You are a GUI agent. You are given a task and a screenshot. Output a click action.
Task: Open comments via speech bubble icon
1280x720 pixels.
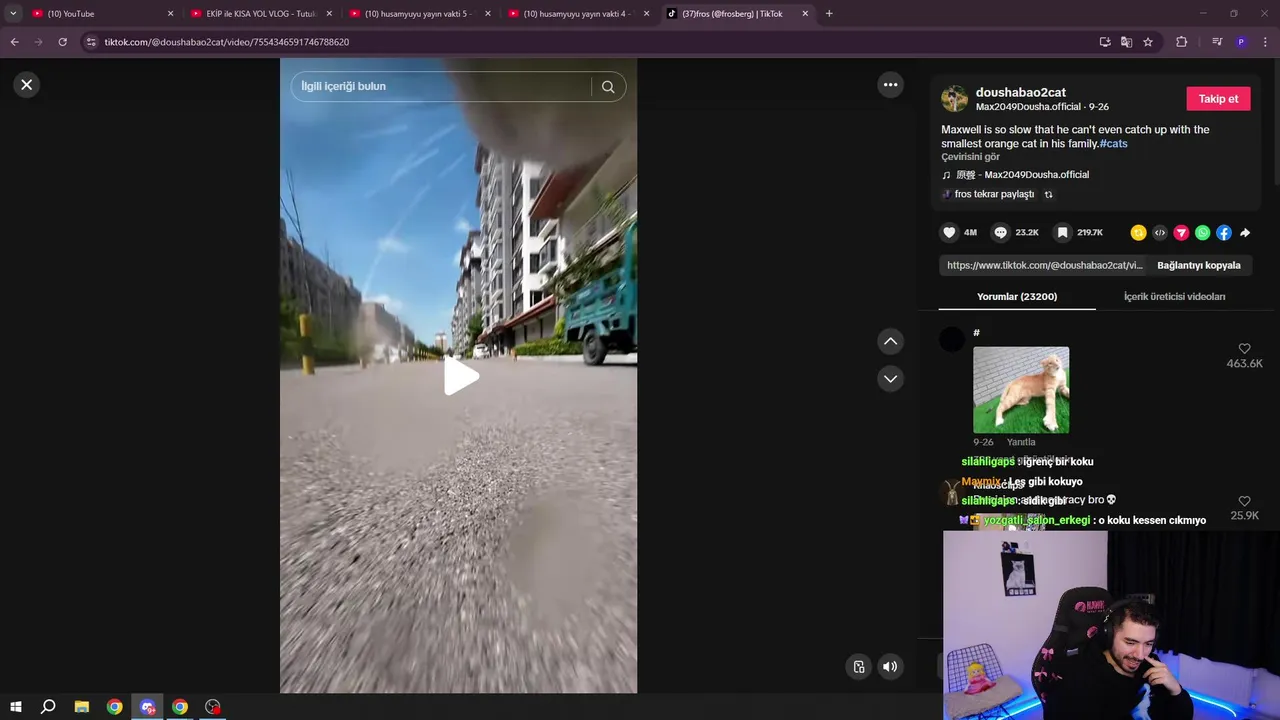tap(1000, 233)
